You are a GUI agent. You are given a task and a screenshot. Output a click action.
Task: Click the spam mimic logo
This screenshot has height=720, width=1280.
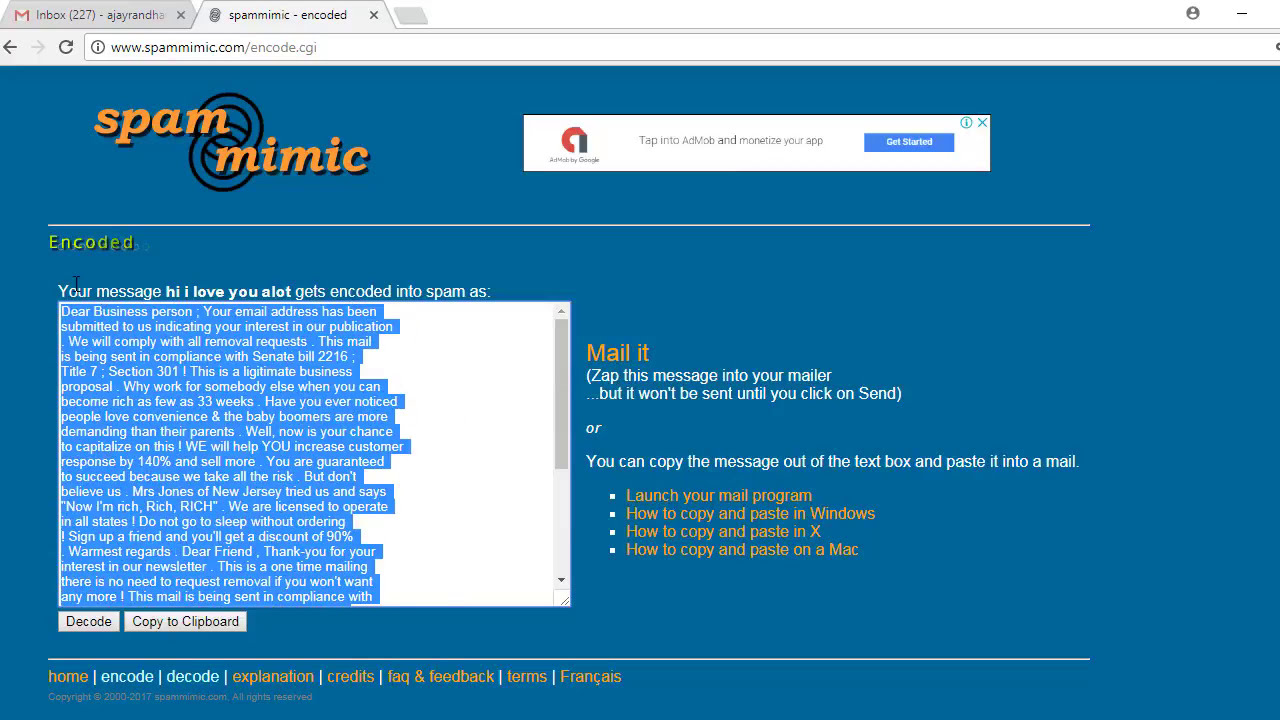[231, 142]
